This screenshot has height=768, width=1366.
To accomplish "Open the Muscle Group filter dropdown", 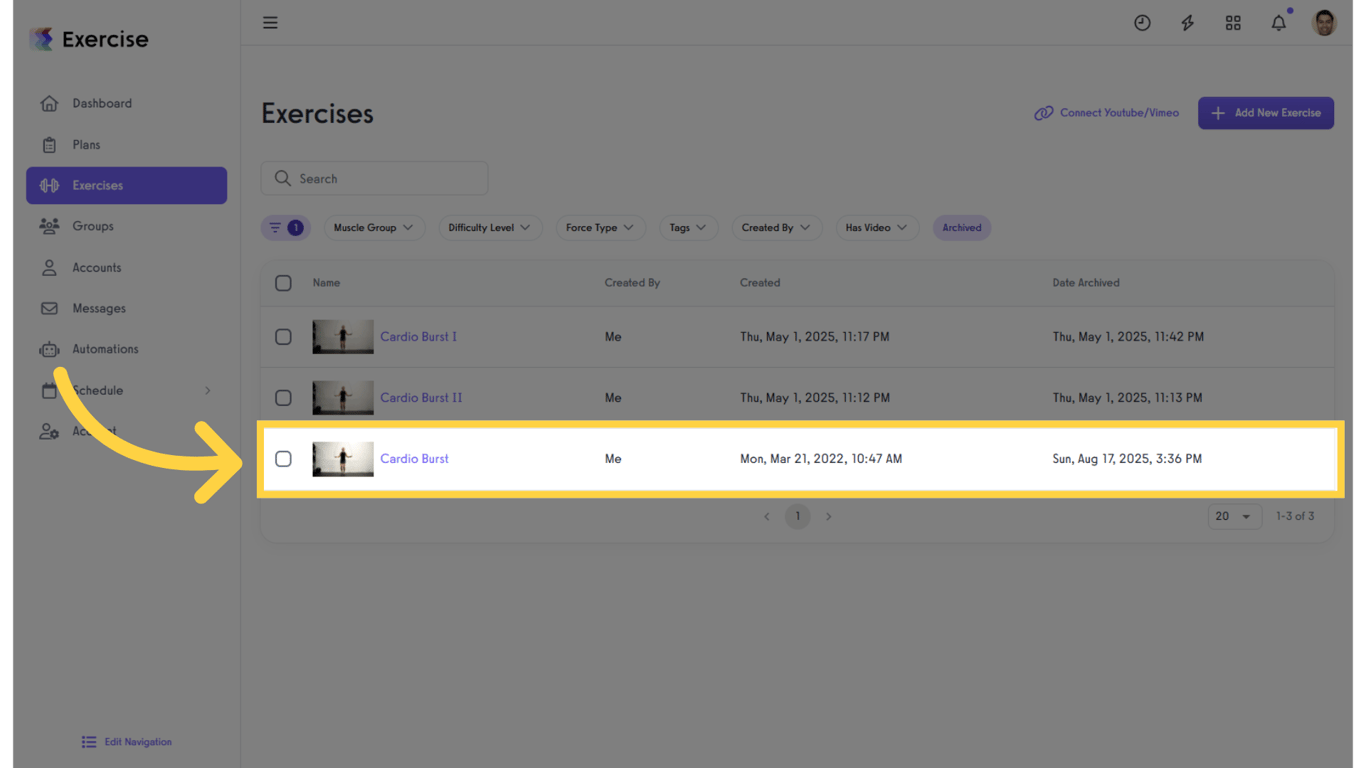I will (374, 227).
